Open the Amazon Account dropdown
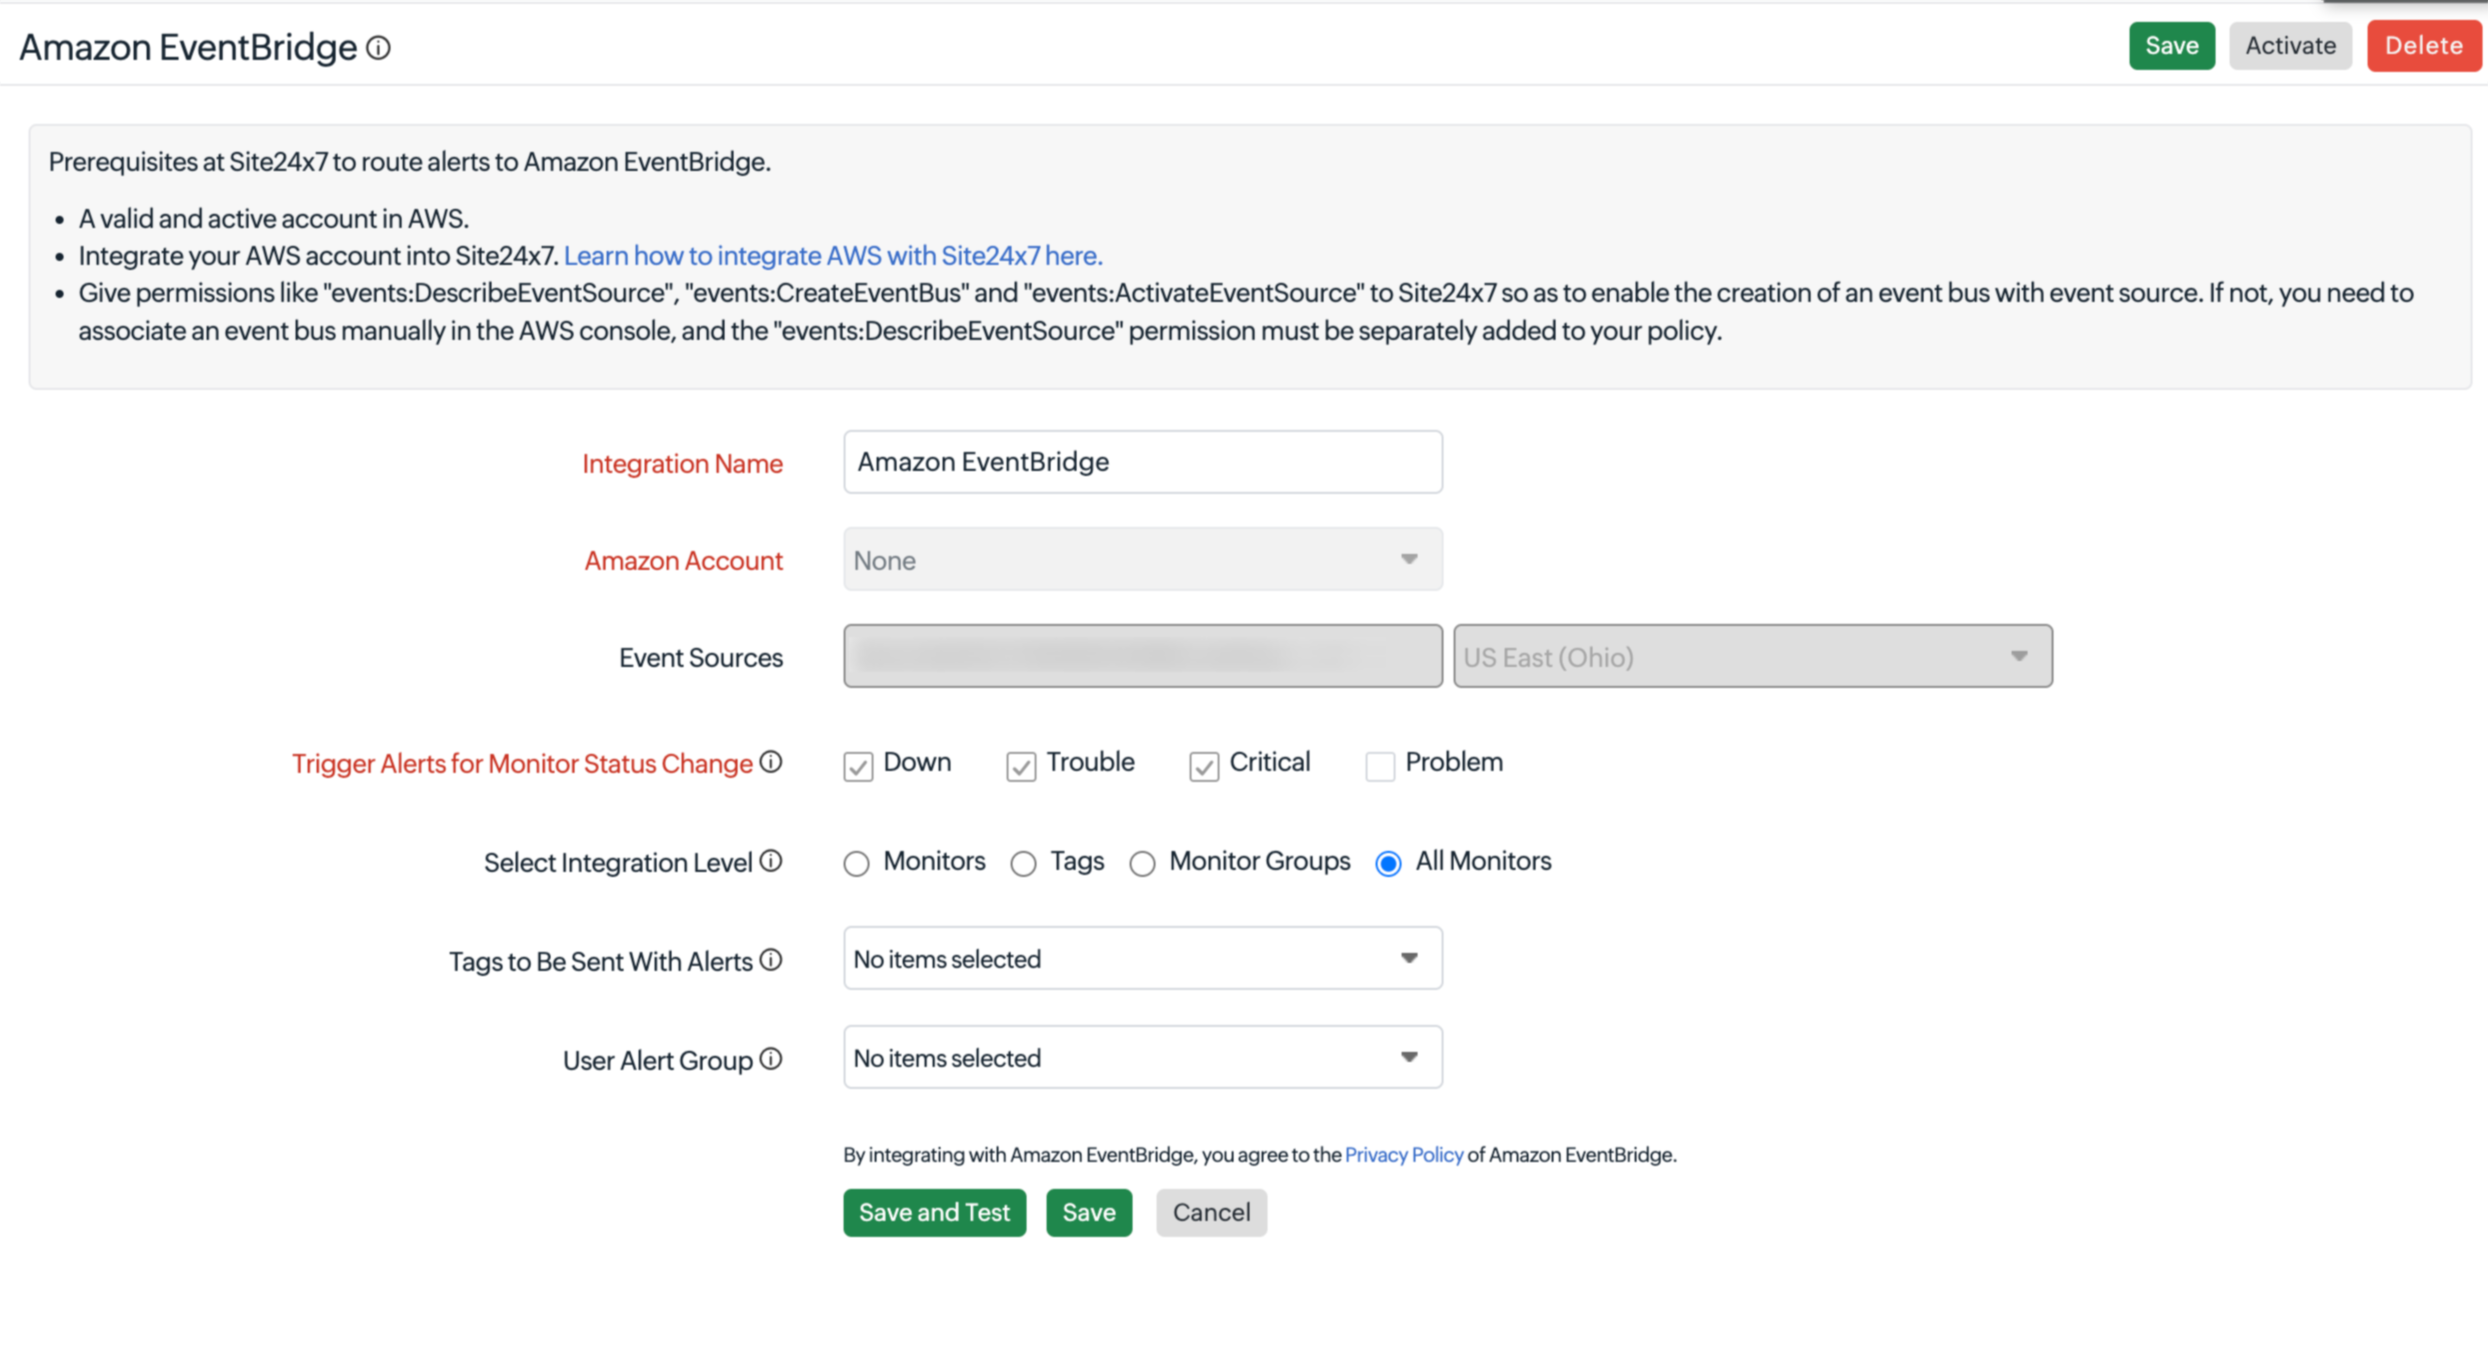The image size is (2488, 1367). (1143, 559)
